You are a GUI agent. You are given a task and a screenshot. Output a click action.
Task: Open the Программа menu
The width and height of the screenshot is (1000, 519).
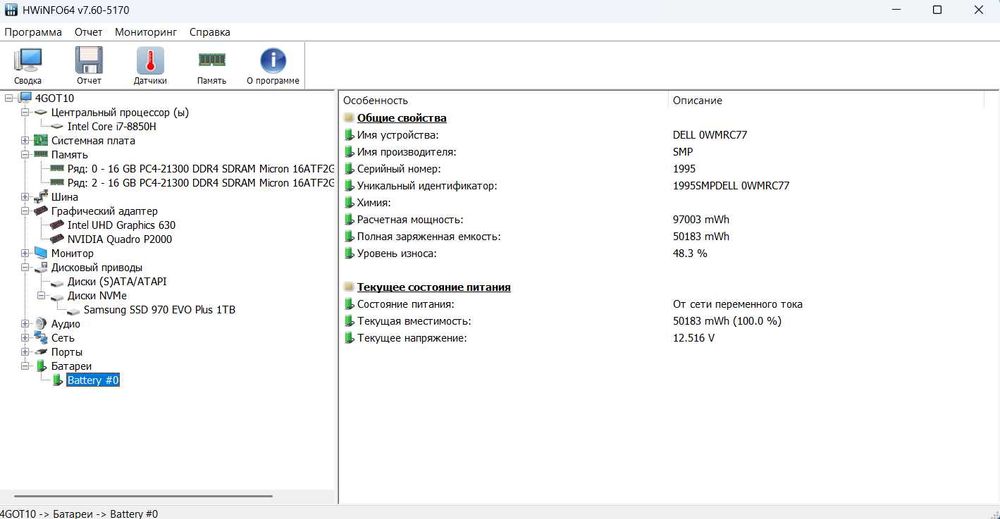[x=33, y=32]
